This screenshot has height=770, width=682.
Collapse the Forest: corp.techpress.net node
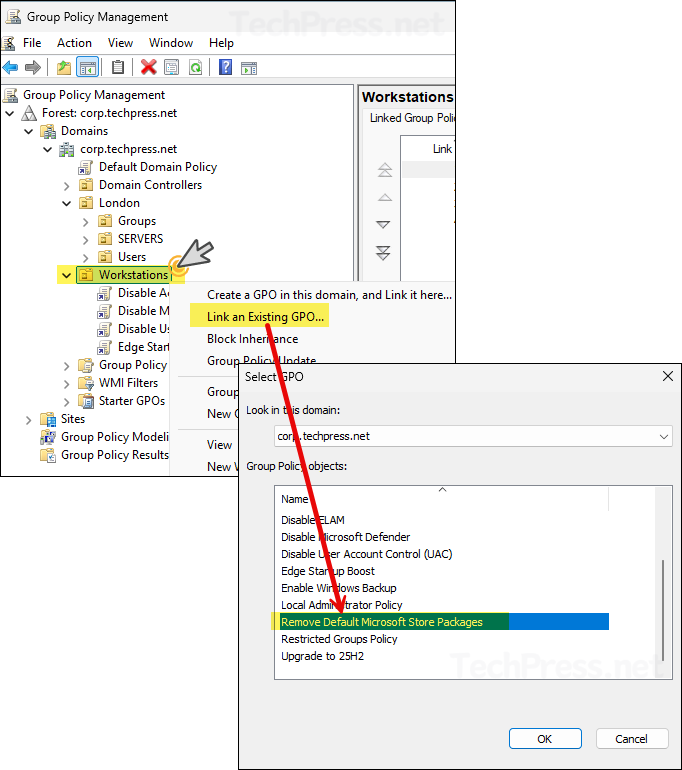(x=9, y=113)
